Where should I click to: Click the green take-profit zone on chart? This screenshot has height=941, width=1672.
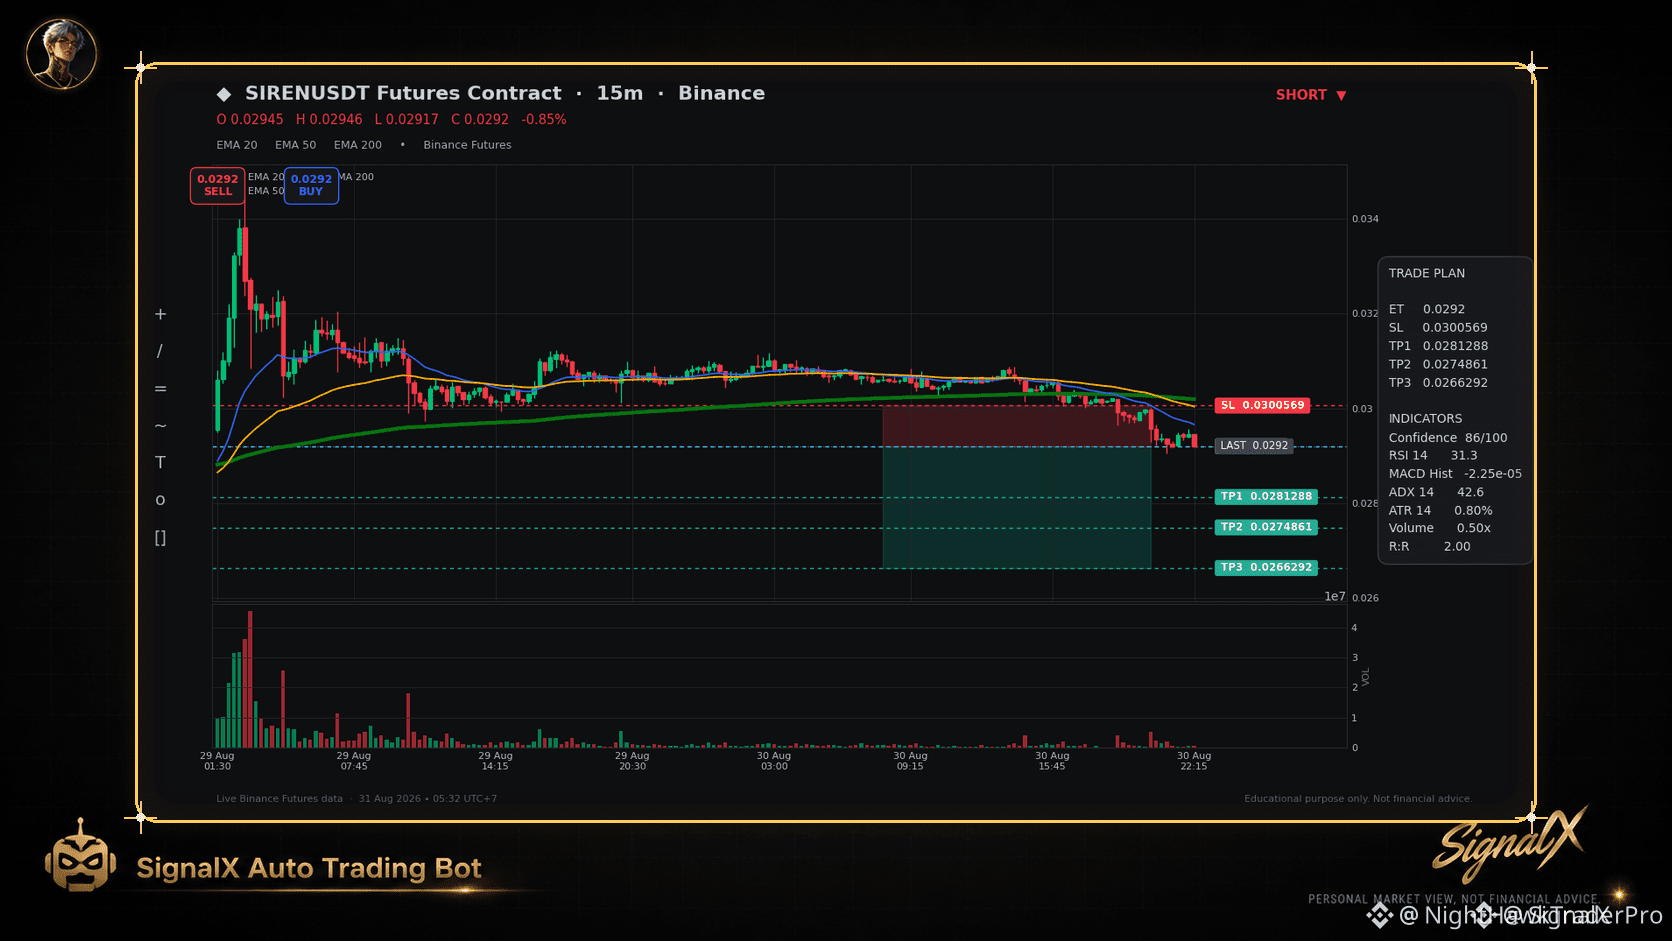tap(1017, 507)
